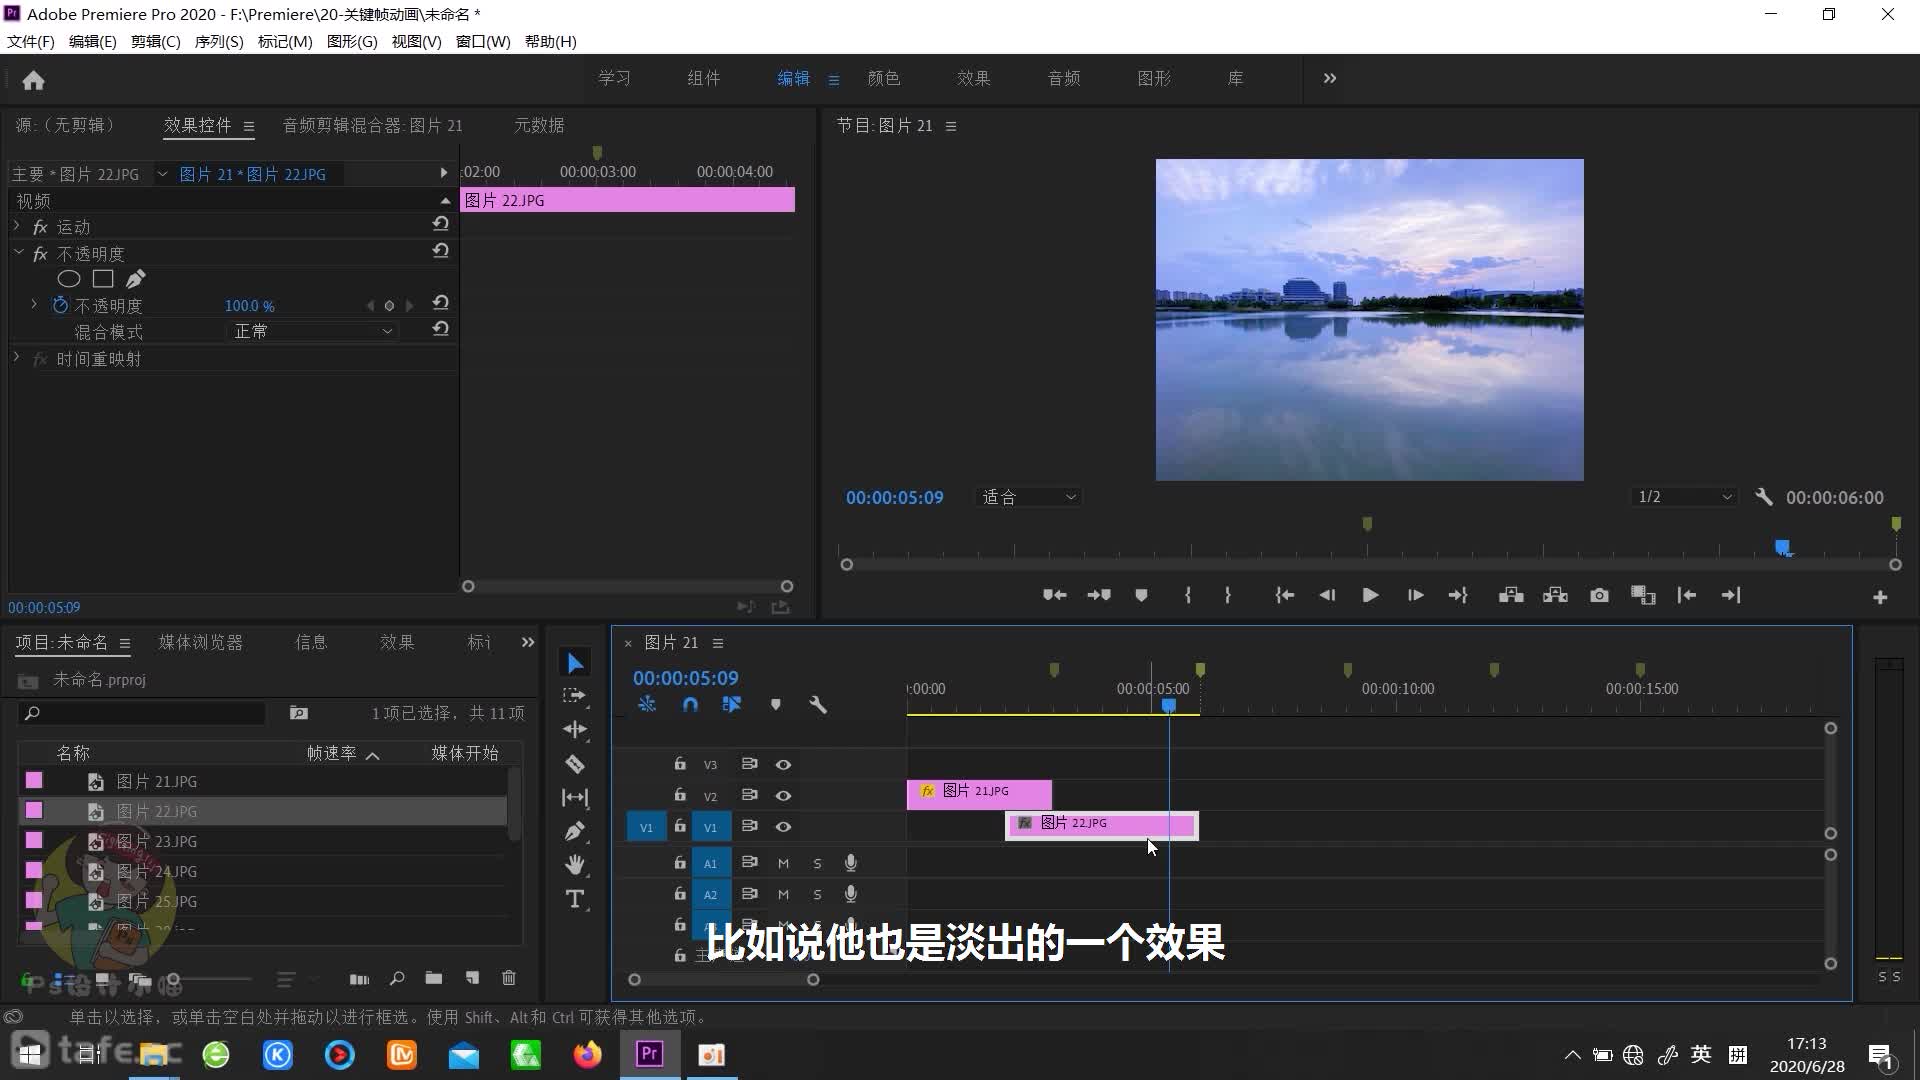Open the 序列(S) menu
Image resolution: width=1920 pixels, height=1080 pixels.
click(219, 41)
